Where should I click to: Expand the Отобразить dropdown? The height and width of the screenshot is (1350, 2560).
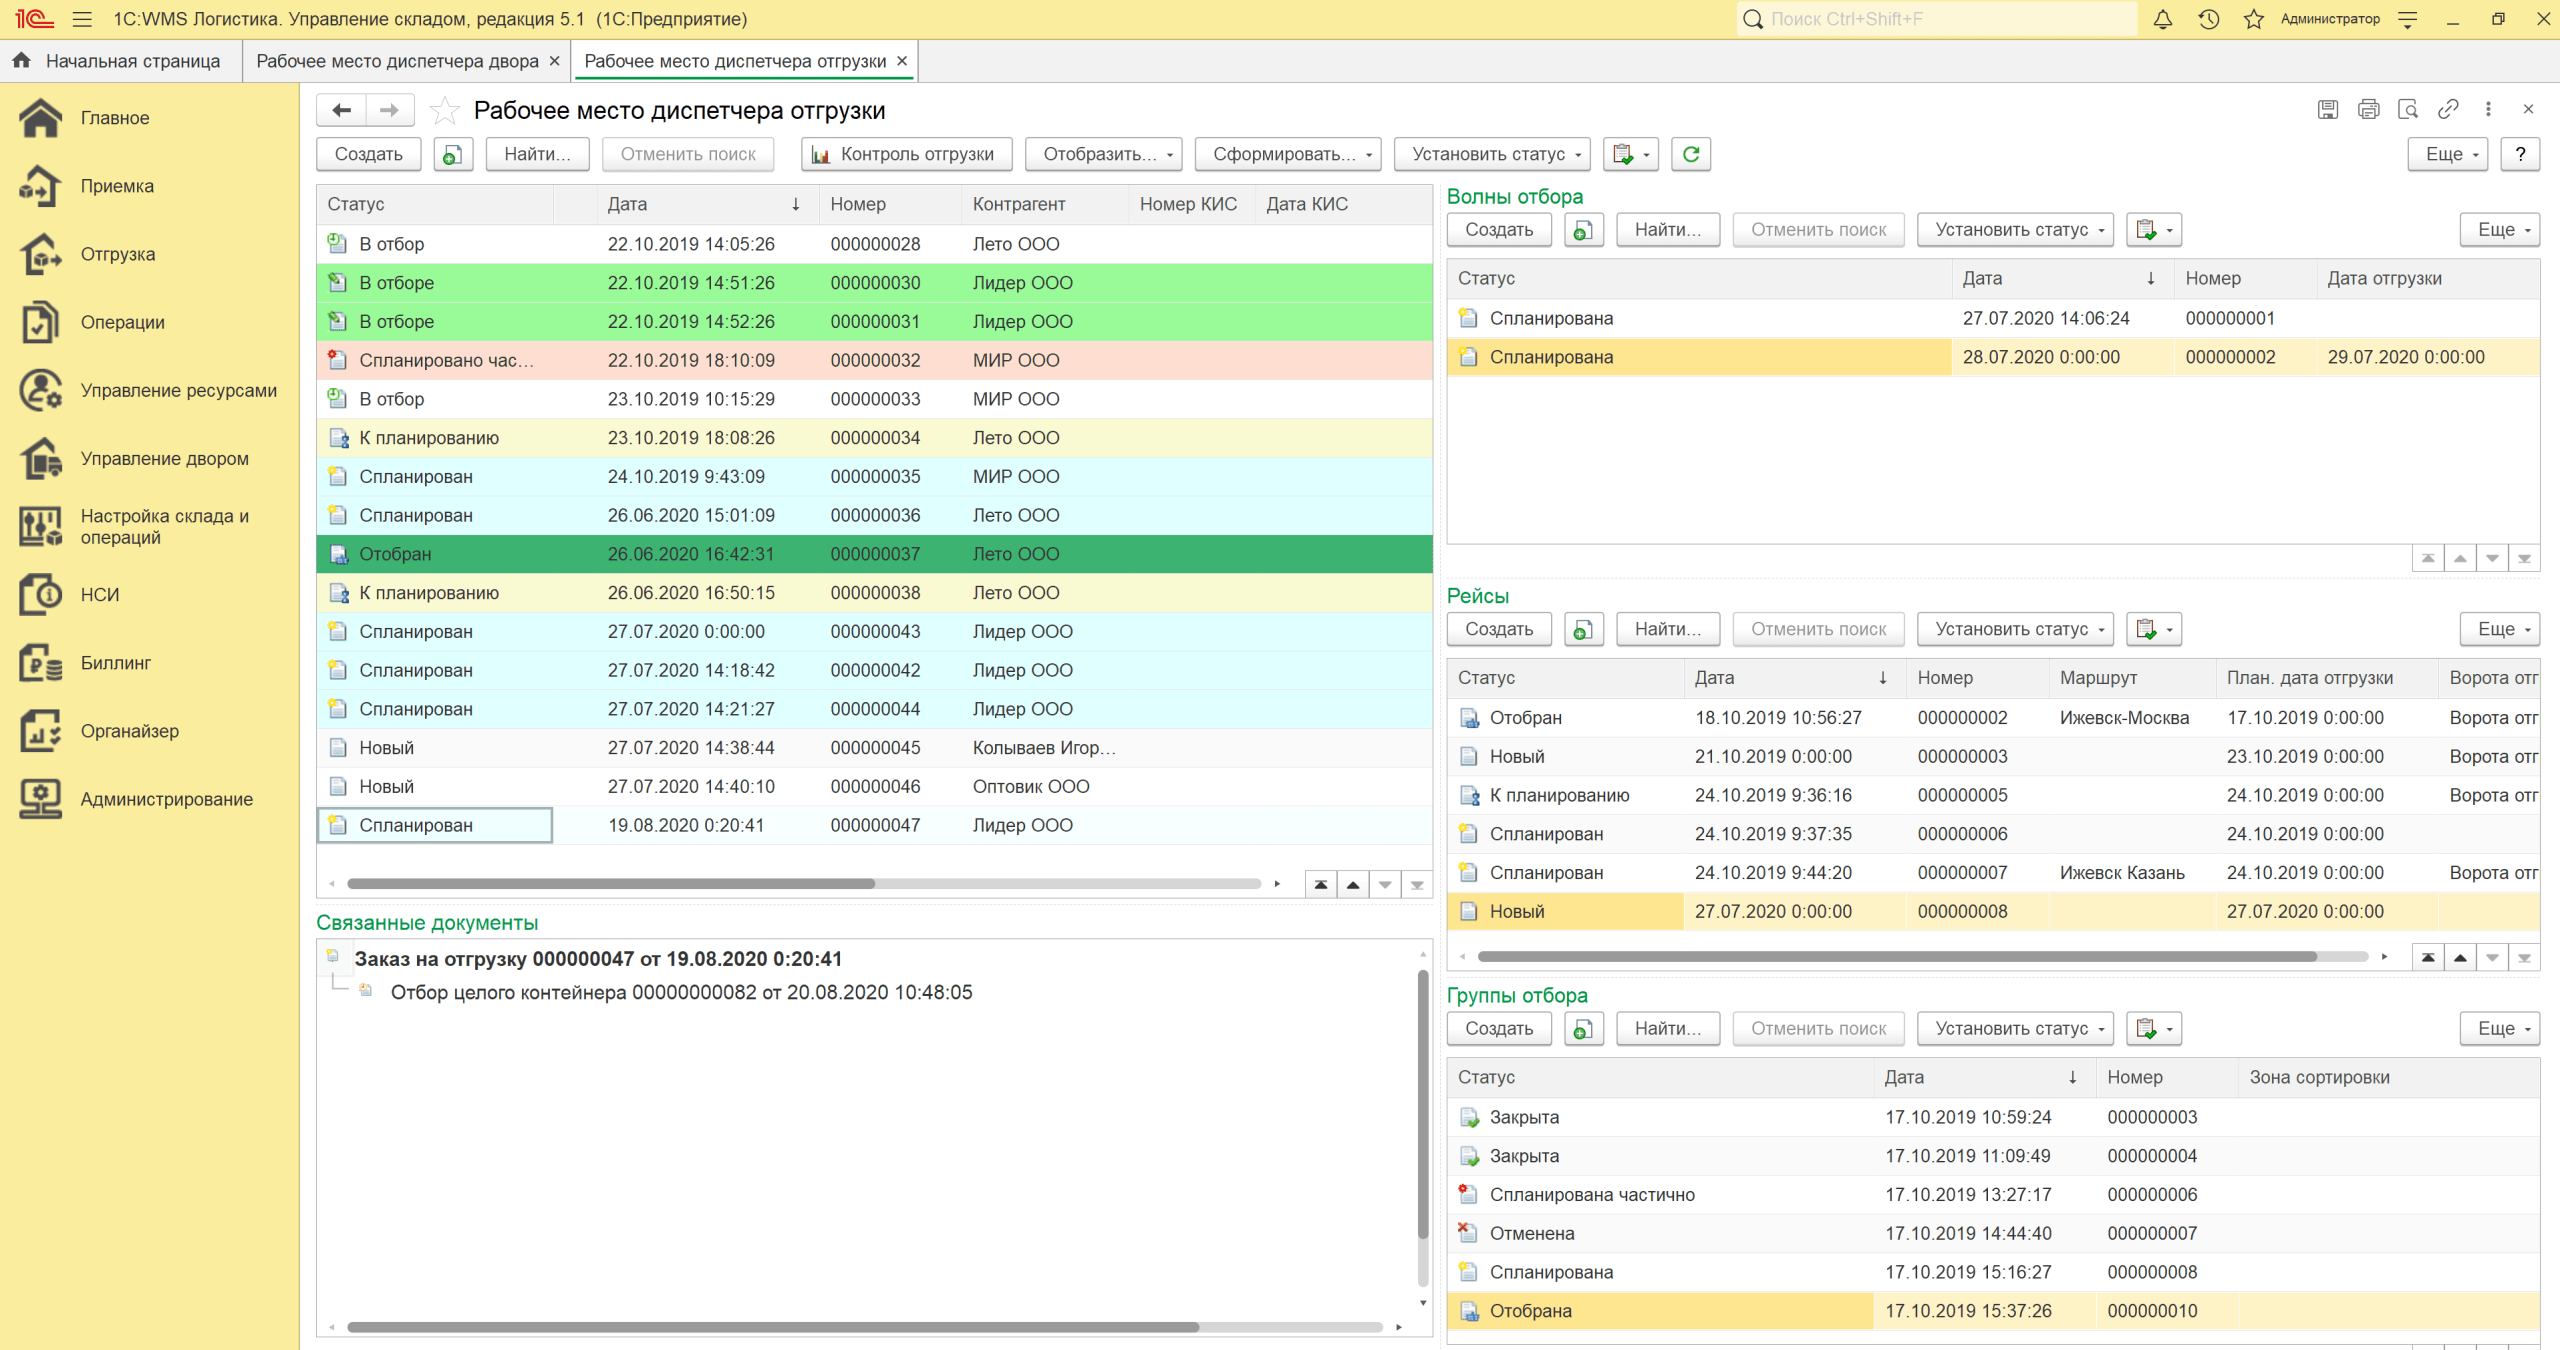1104,154
